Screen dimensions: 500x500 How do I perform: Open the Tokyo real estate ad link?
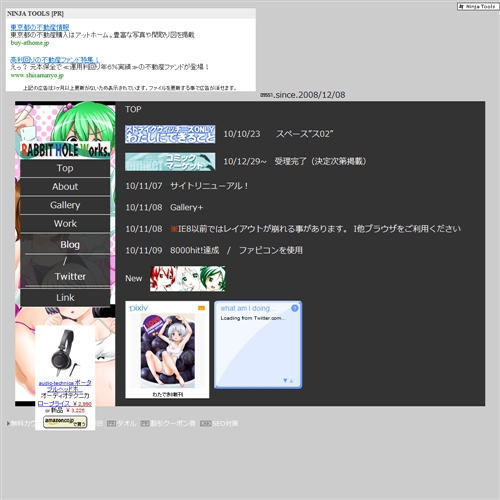(40, 27)
